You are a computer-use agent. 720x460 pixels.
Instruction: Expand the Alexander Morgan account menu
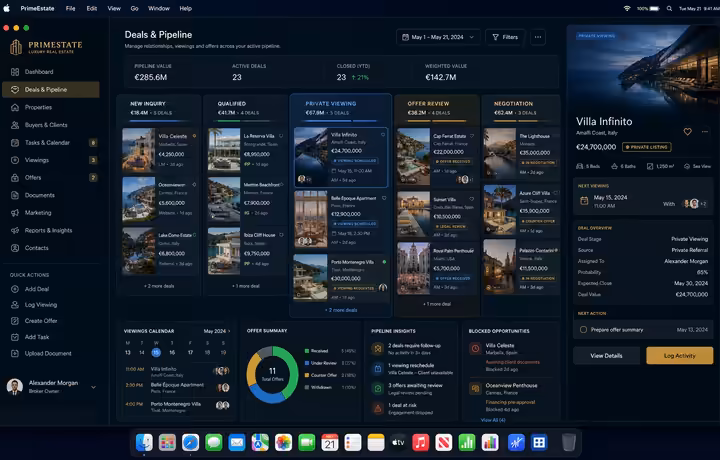pyautogui.click(x=93, y=387)
